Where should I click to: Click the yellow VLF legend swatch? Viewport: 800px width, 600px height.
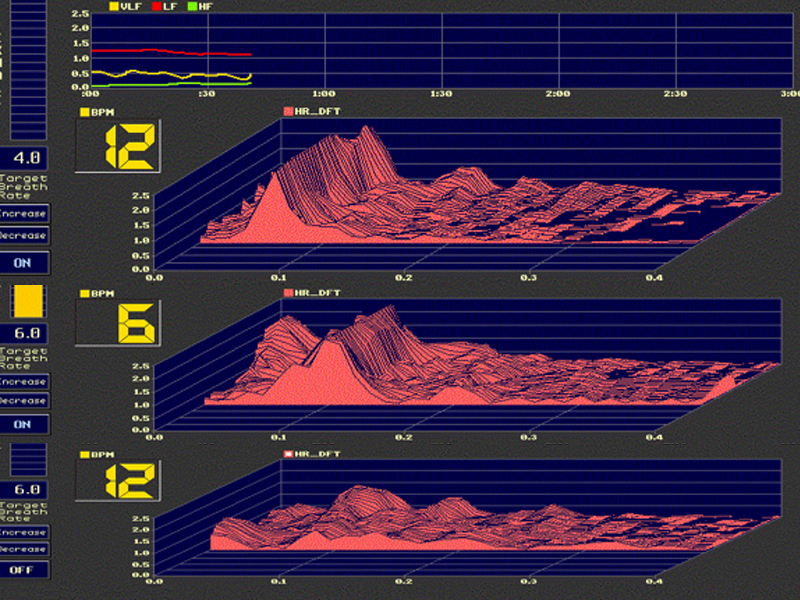click(x=114, y=7)
